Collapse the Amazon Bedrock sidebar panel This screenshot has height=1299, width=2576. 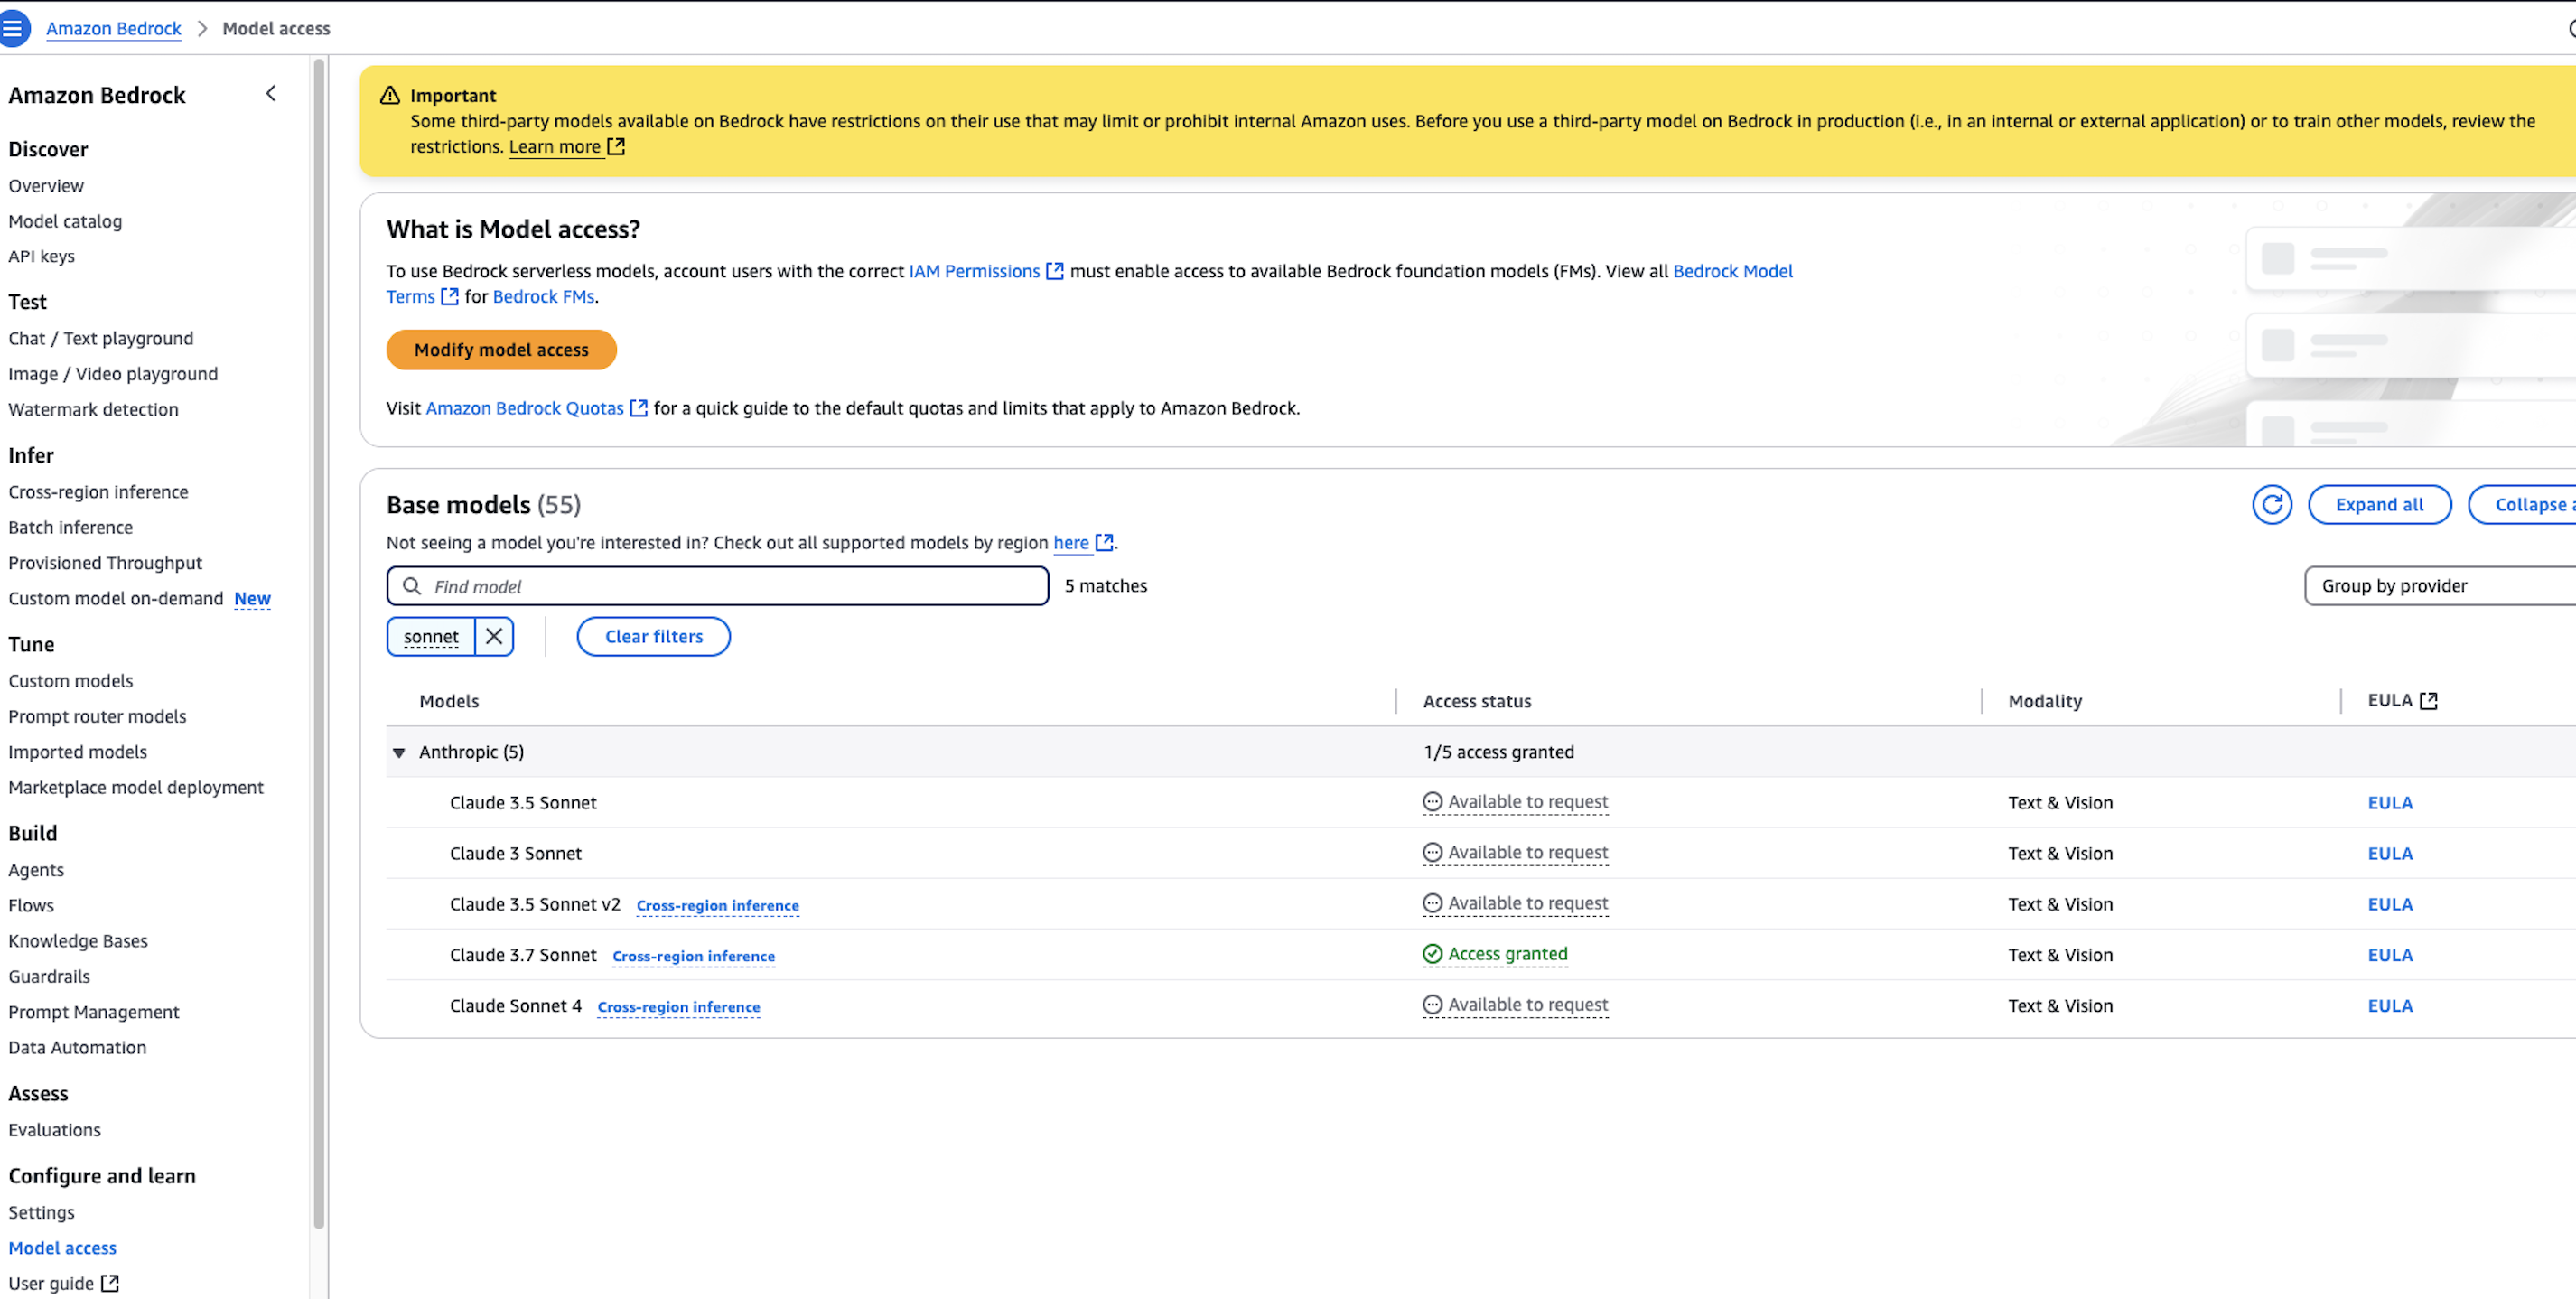270,92
